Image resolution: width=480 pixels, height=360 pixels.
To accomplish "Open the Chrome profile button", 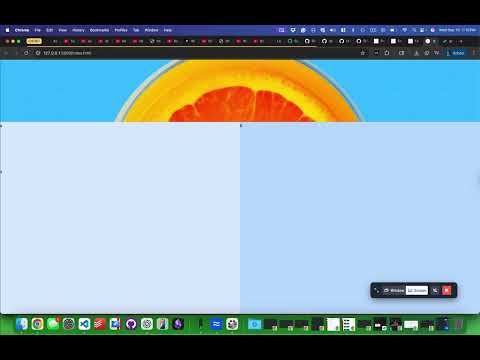I will pos(455,53).
